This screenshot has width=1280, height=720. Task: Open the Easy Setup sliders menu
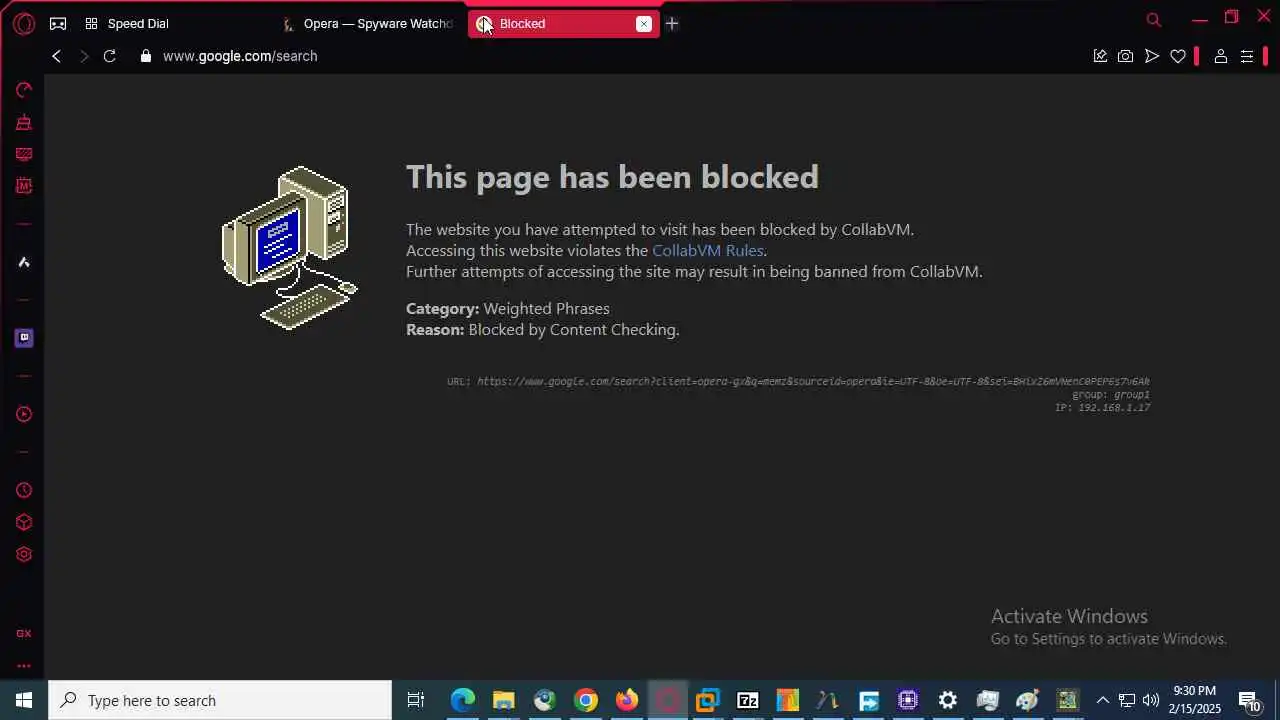[1247, 56]
